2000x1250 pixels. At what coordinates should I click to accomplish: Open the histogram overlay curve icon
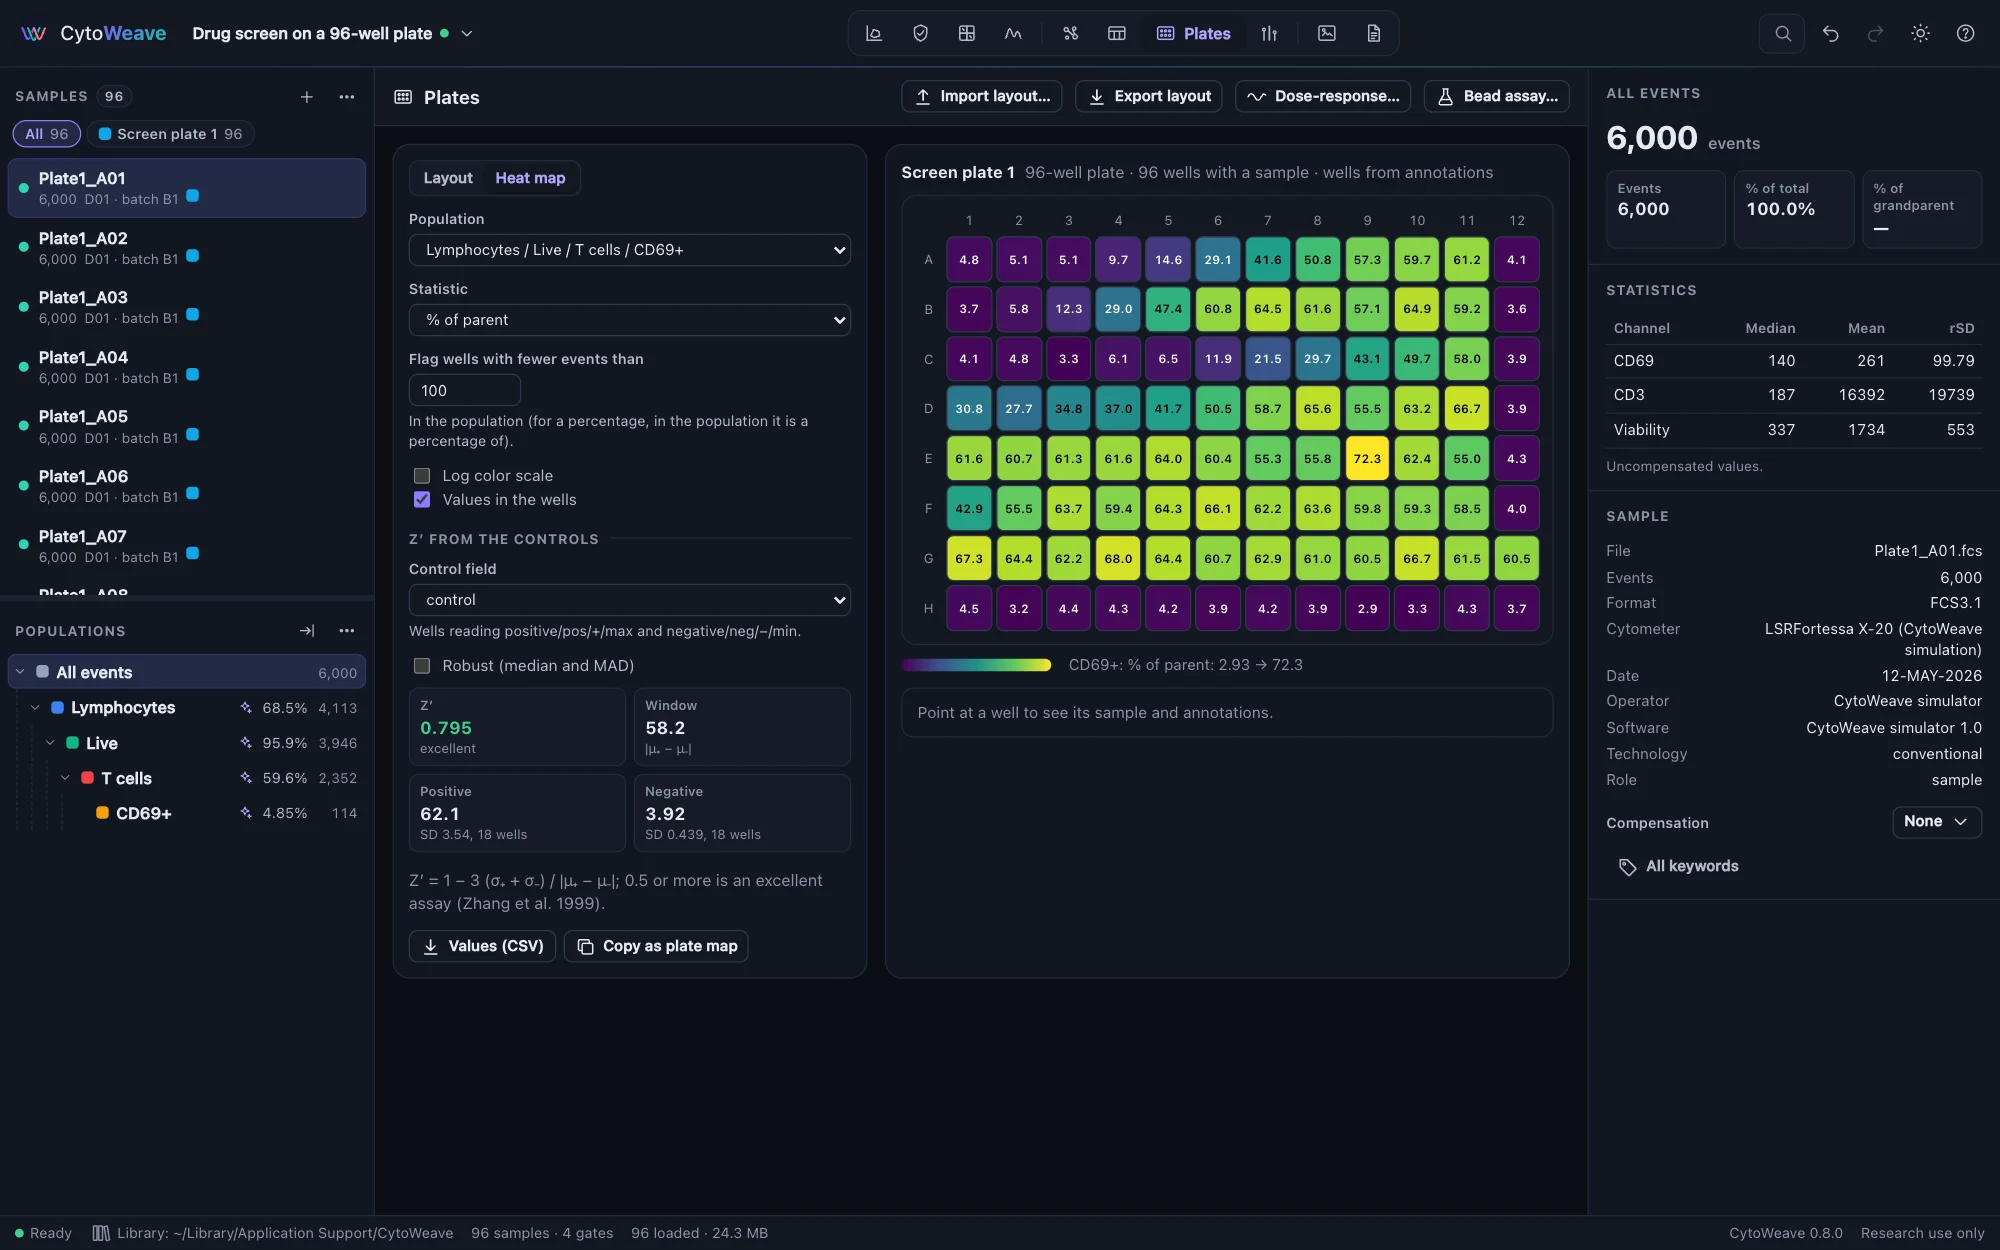tap(1013, 33)
